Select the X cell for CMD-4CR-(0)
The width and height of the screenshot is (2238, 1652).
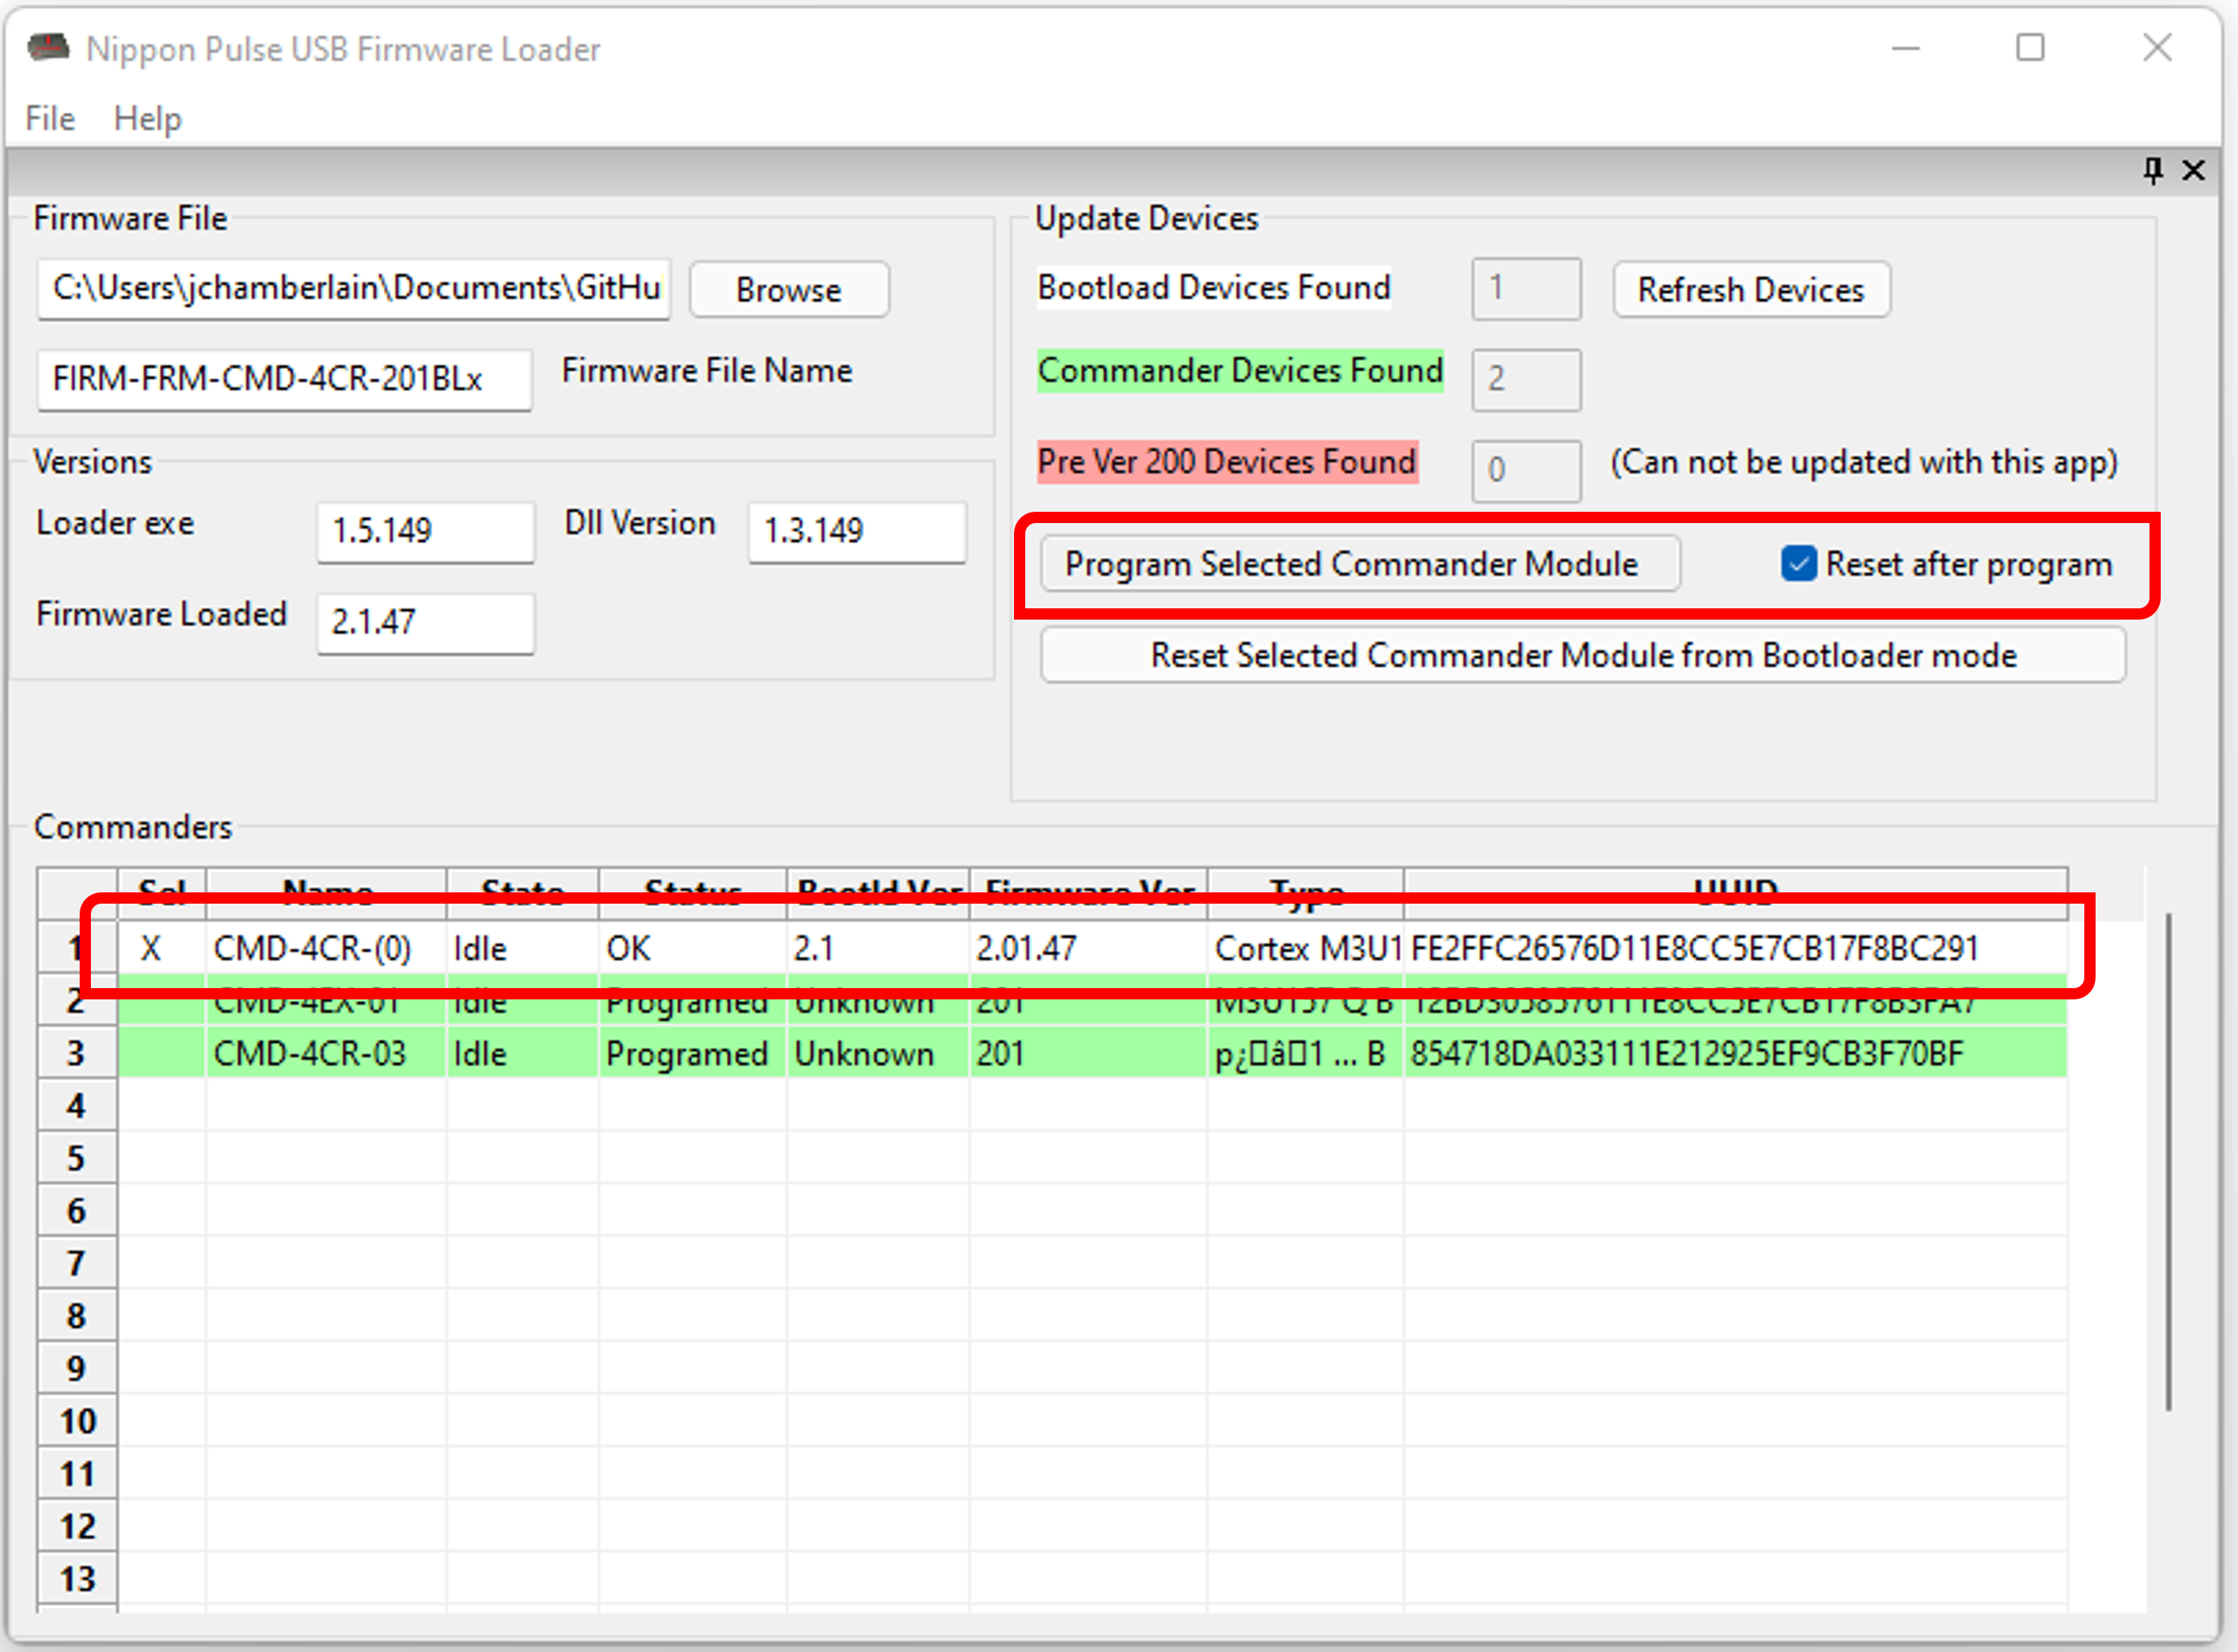click(162, 948)
